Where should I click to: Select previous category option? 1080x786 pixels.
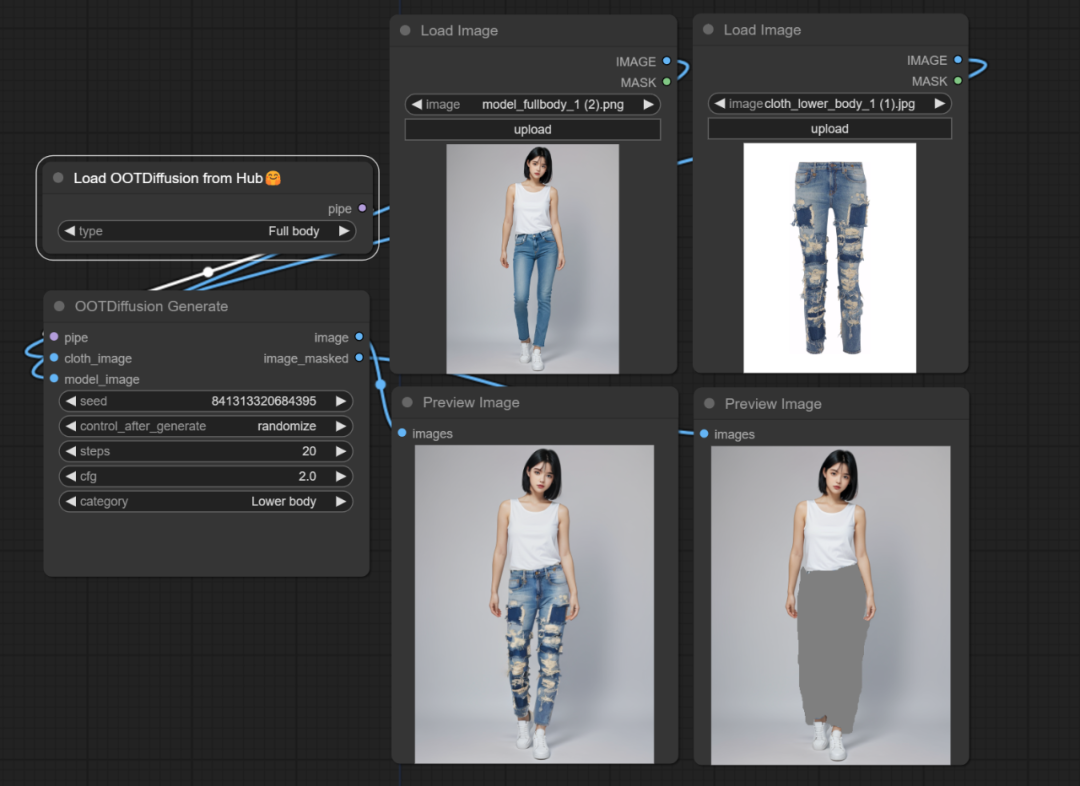(71, 501)
